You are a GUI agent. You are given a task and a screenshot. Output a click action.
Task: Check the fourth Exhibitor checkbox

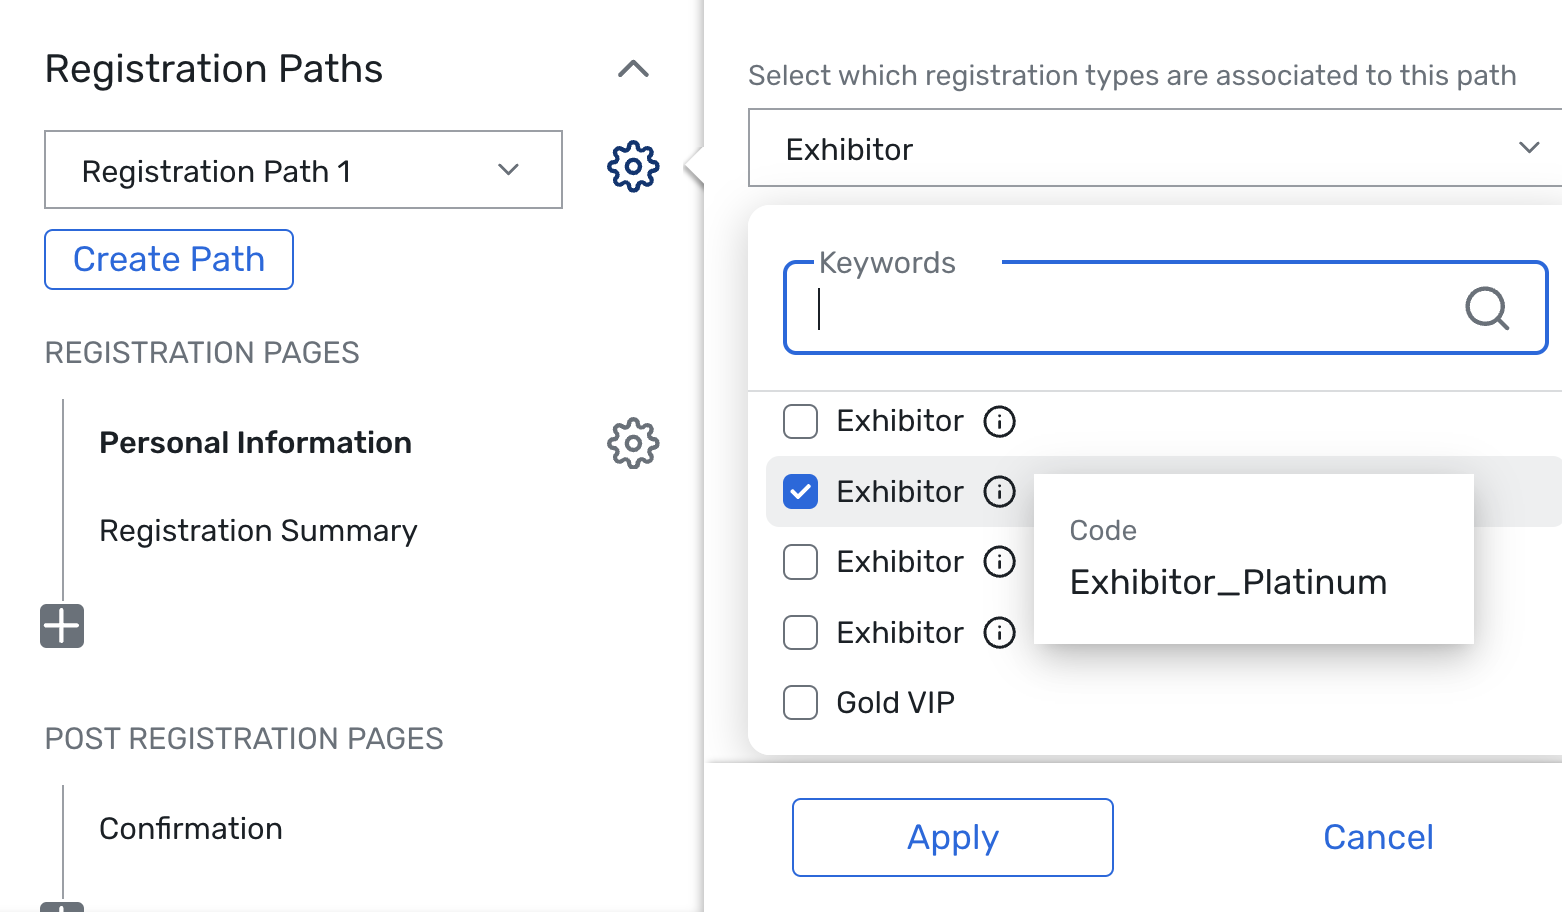[800, 632]
